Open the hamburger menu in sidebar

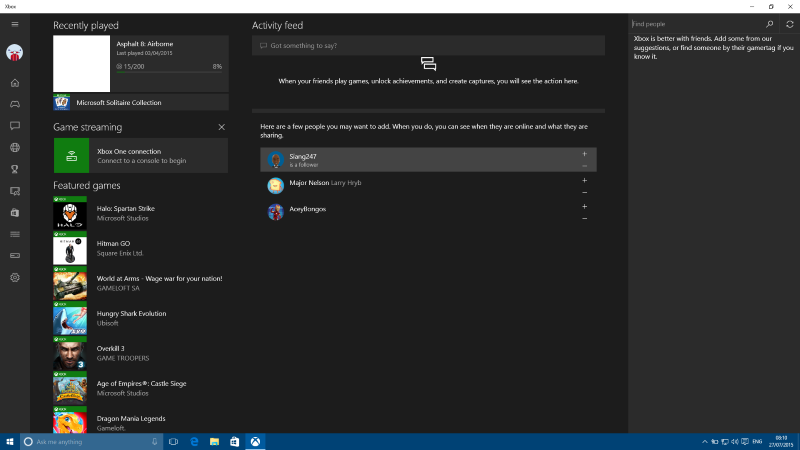(15, 24)
